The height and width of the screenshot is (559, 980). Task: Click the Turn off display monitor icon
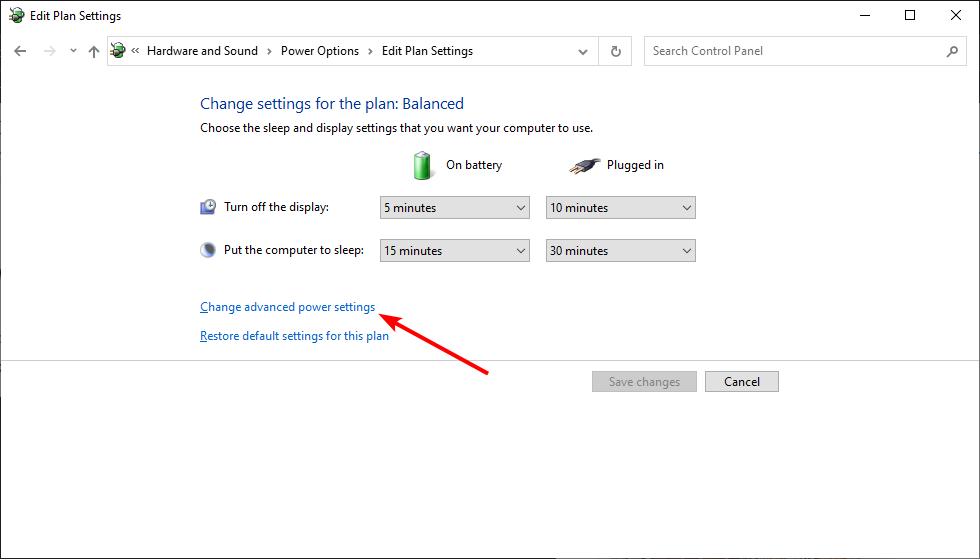point(208,207)
